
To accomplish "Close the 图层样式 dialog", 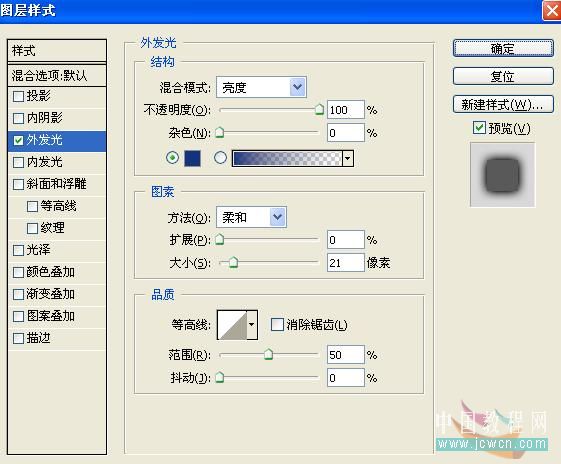I will click(551, 10).
